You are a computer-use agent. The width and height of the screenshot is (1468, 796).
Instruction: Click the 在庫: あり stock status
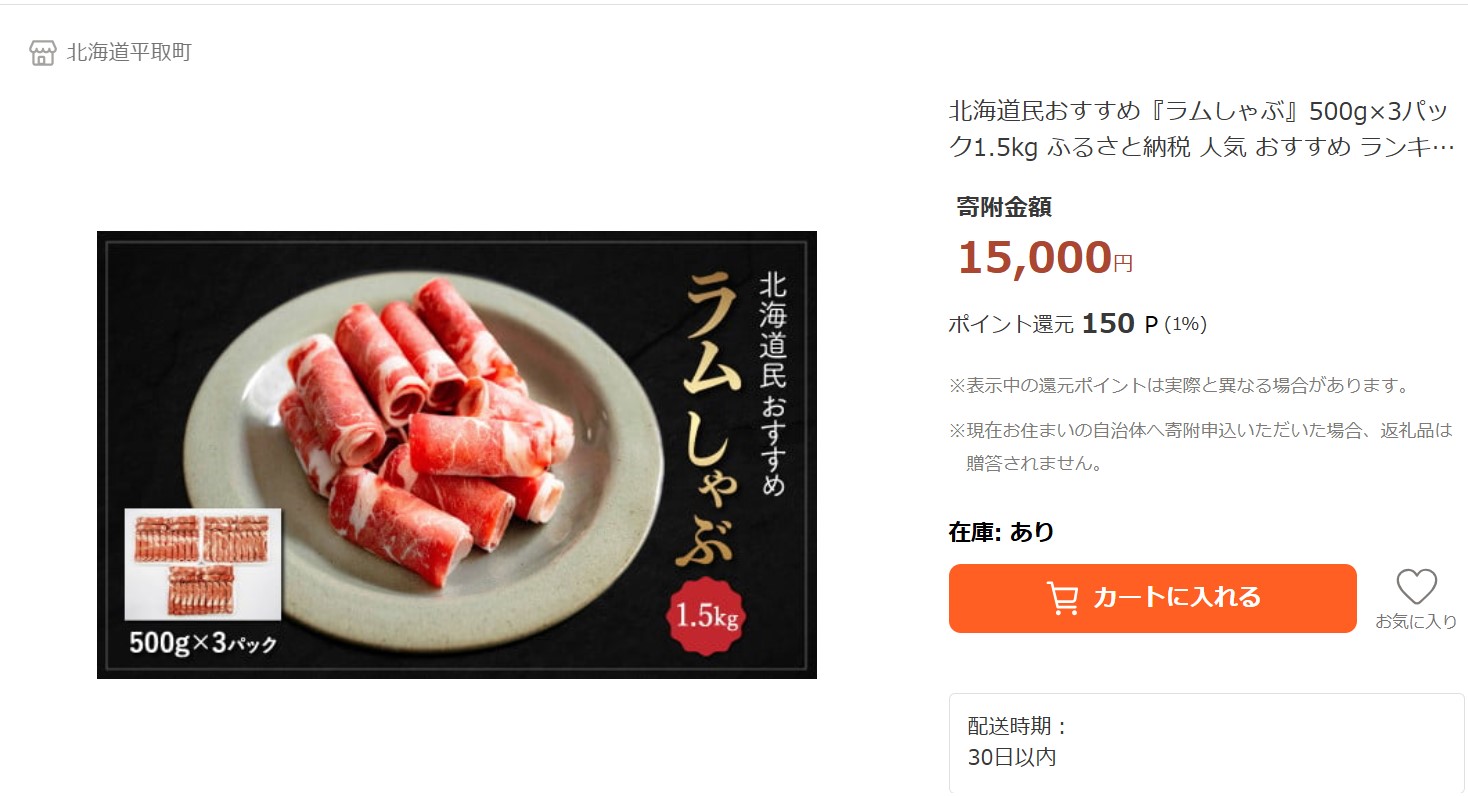(1000, 532)
